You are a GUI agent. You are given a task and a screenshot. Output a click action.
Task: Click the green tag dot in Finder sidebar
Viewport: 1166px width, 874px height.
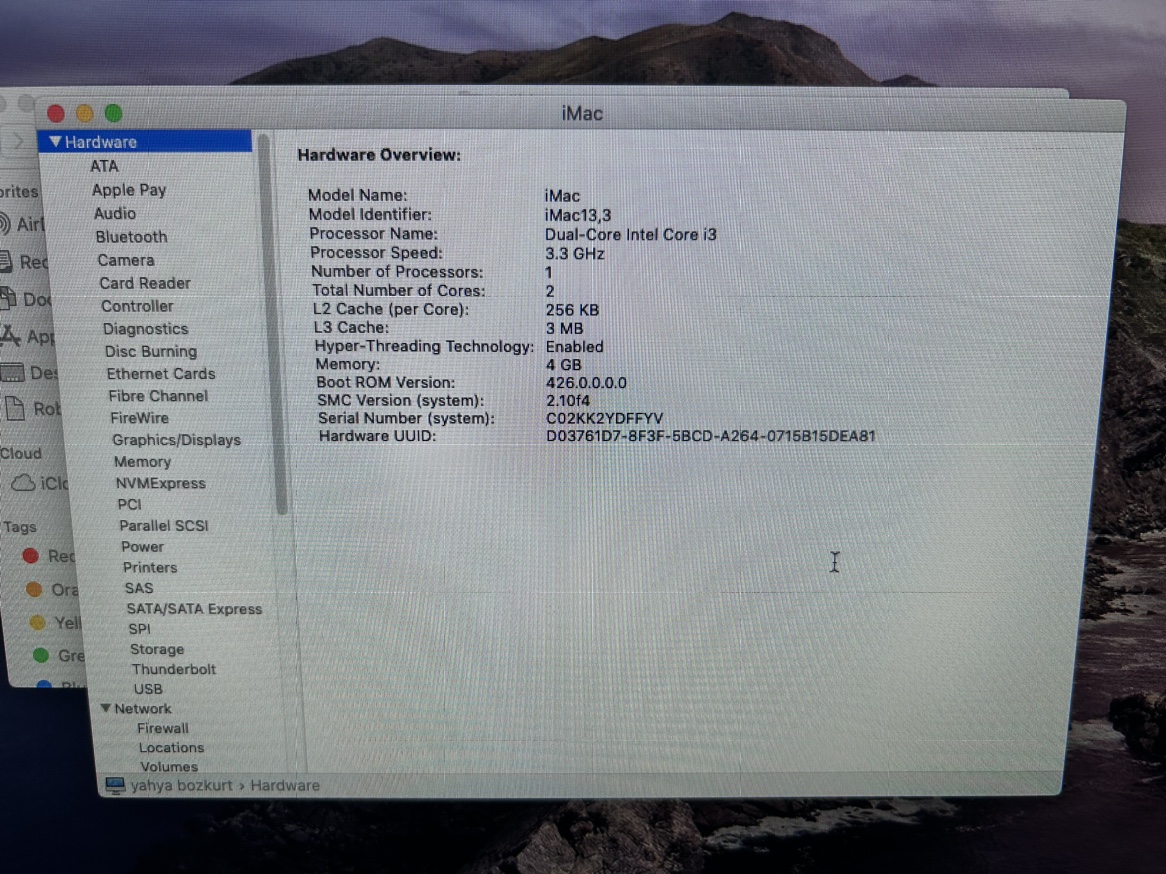[x=41, y=655]
